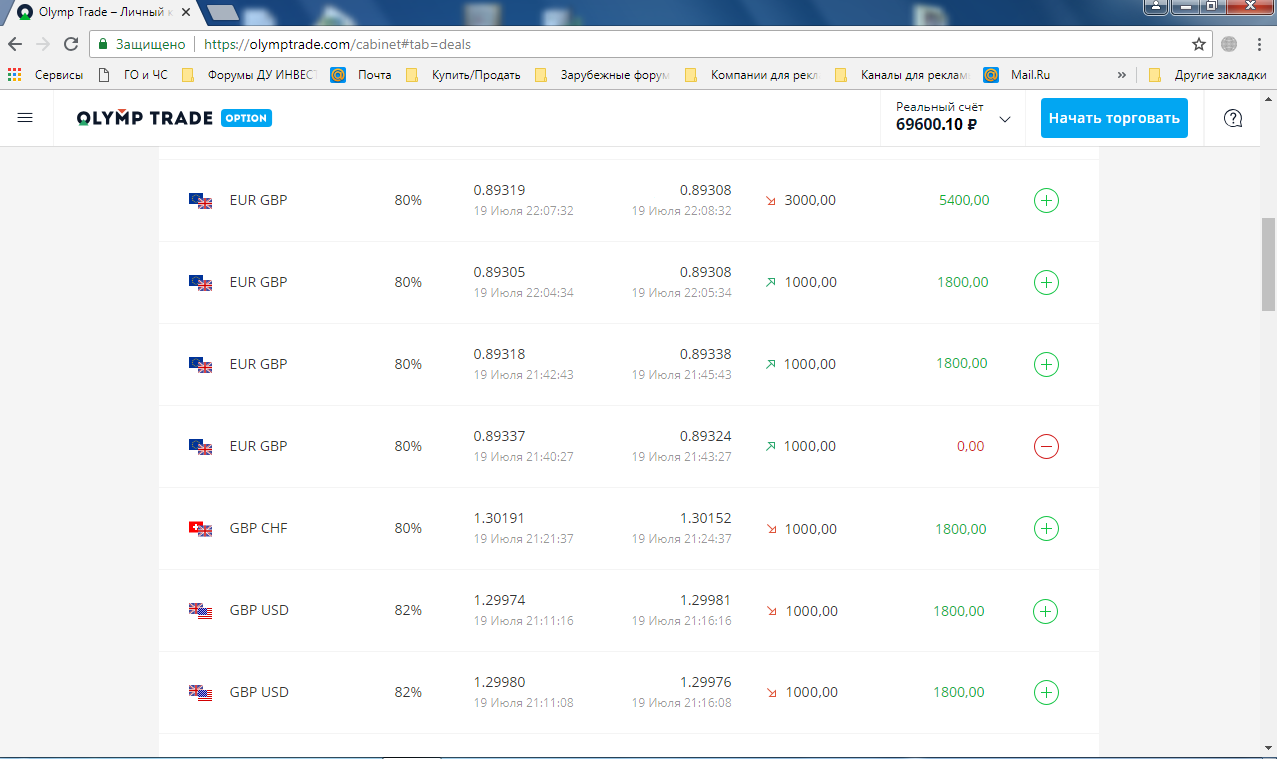Viewport: 1277px width, 759px height.
Task: Open Каналы для реклам bookmark folder
Action: (x=902, y=74)
